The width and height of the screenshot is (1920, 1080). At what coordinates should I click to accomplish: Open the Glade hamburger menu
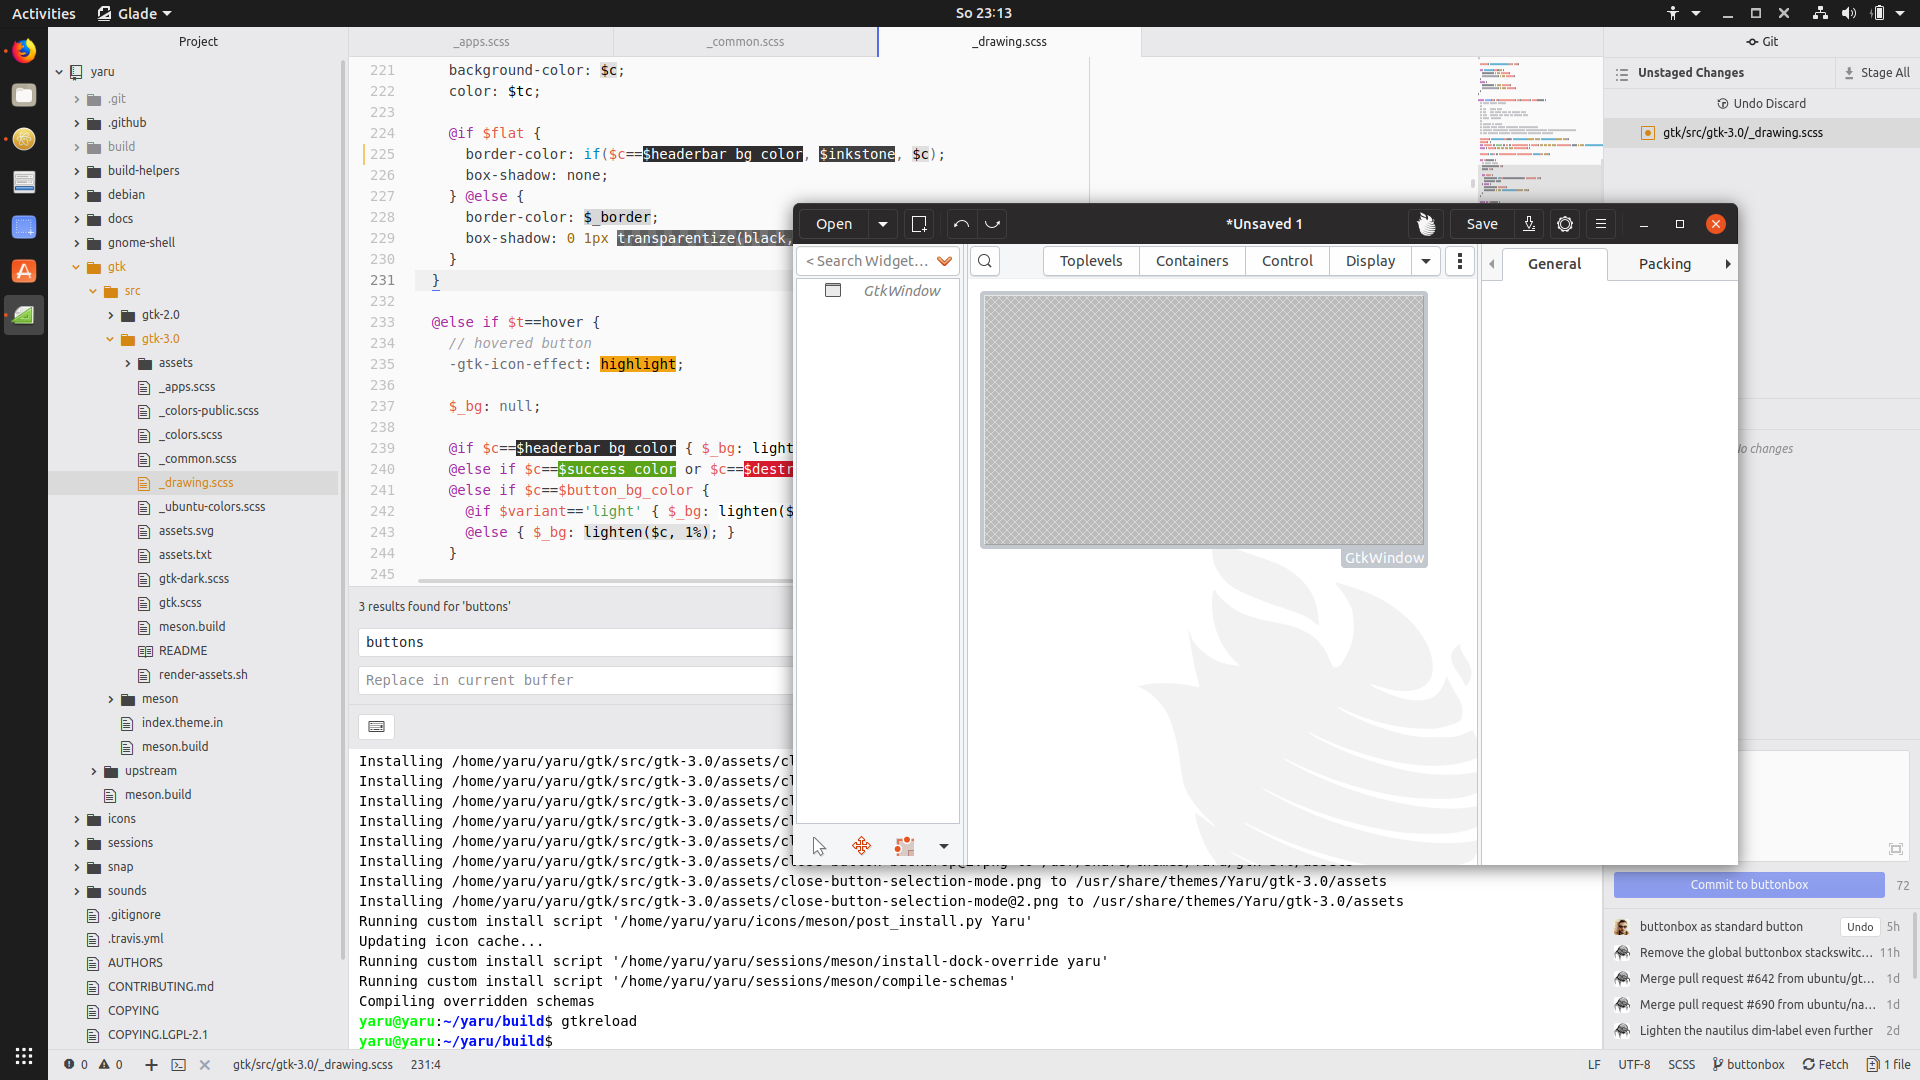(1601, 224)
